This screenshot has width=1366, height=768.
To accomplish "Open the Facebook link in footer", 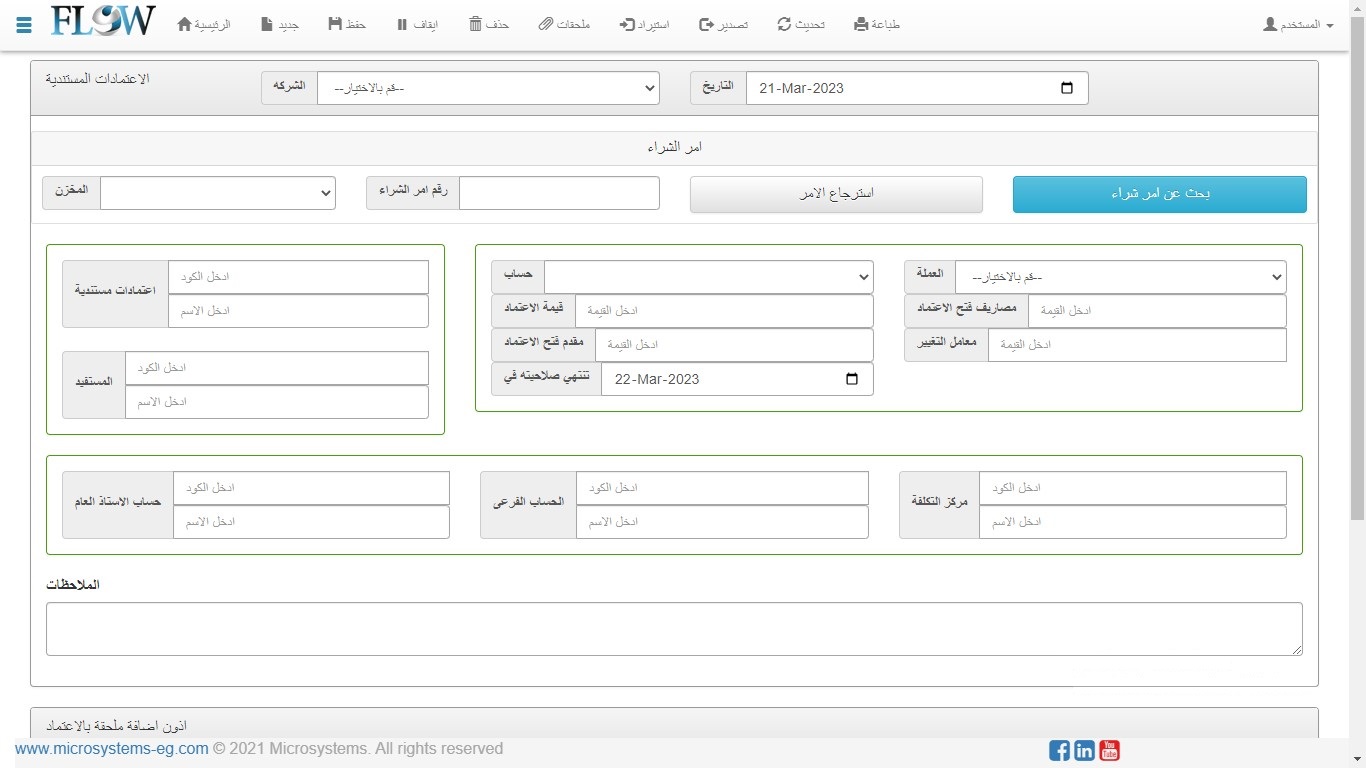I will (1059, 750).
